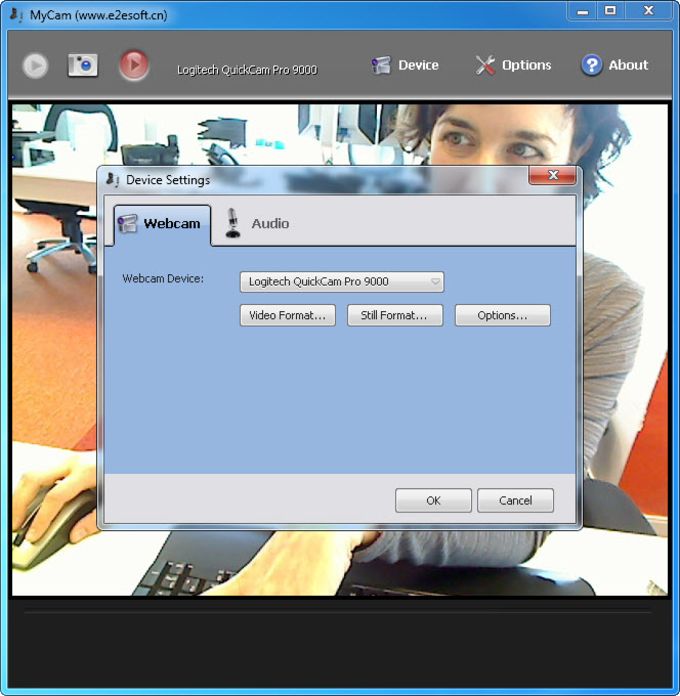Click the Device Settings dialog title icon

pyautogui.click(x=112, y=180)
